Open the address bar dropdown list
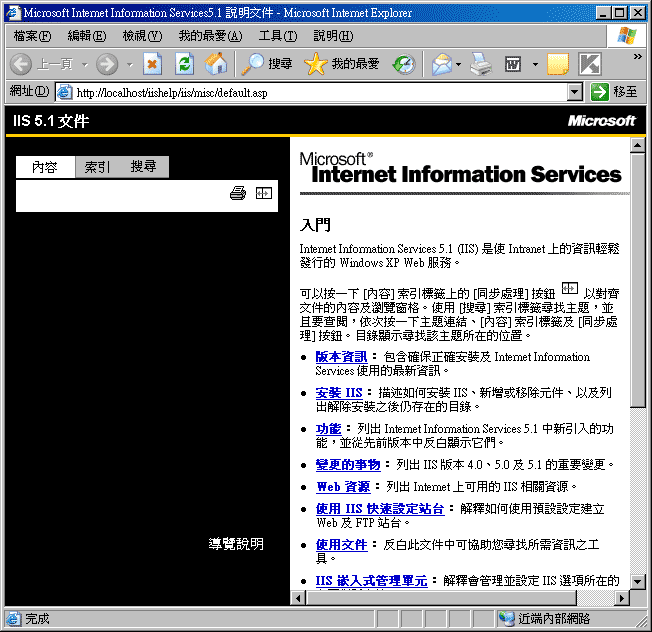The height and width of the screenshot is (632, 652). [575, 92]
